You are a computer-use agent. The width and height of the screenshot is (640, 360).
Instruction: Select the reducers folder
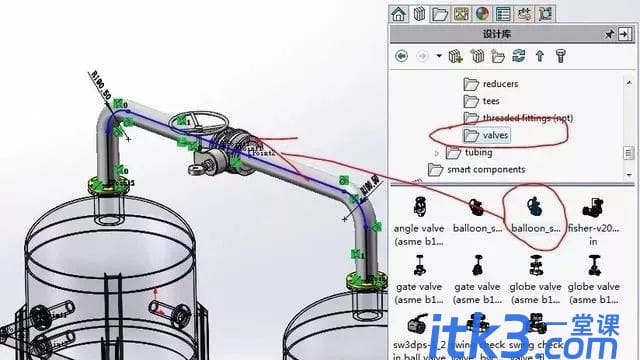[491, 84]
